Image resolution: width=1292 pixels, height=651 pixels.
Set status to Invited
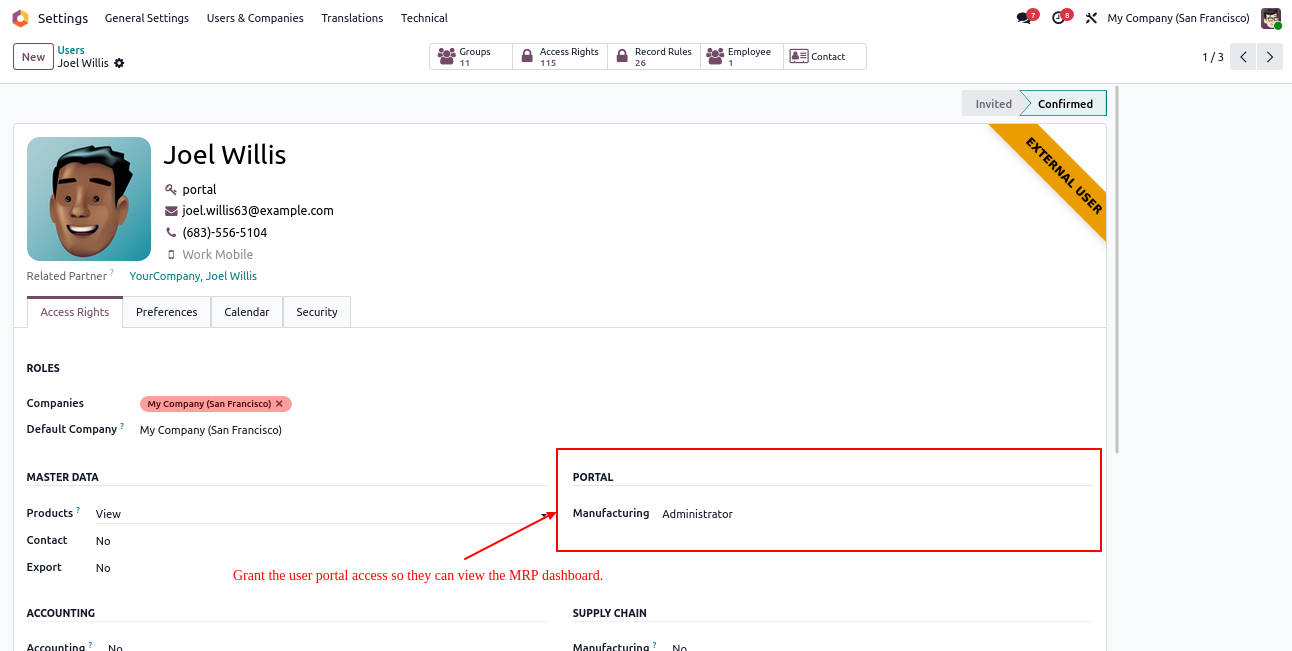click(993, 103)
